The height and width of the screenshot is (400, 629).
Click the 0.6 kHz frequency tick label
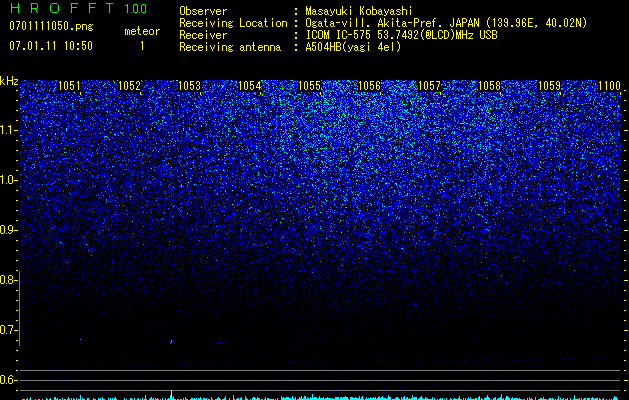8,380
